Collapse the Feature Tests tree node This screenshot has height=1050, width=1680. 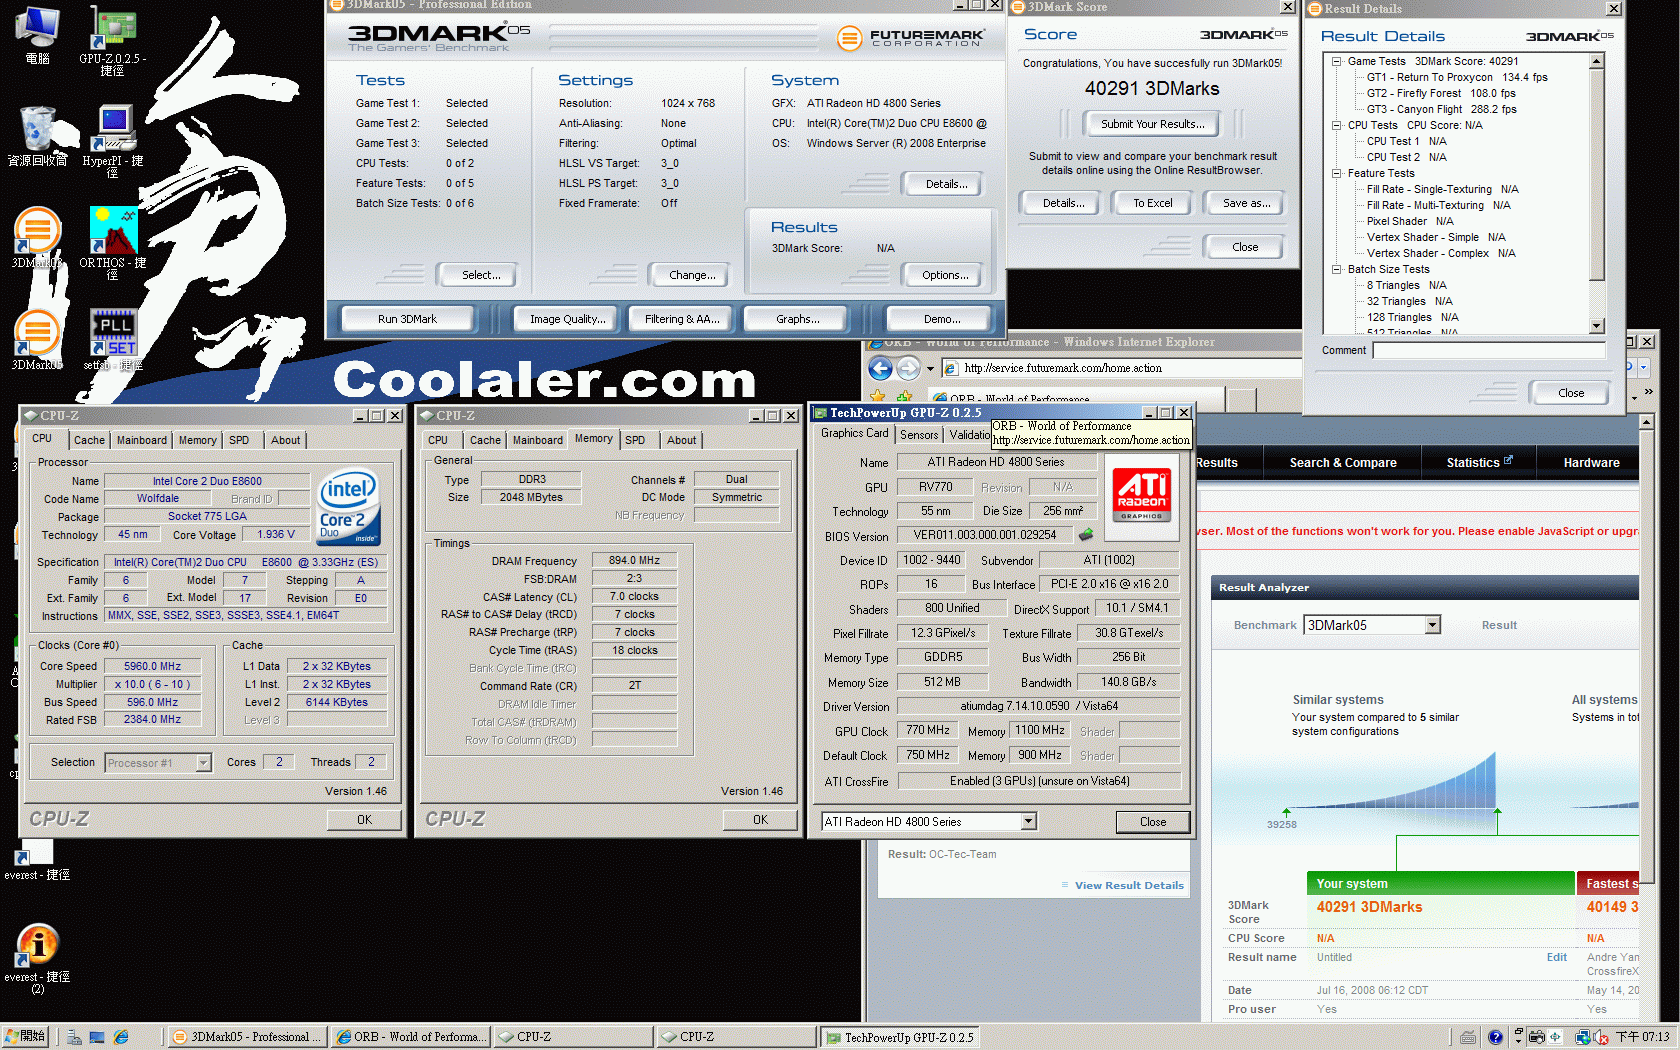click(x=1336, y=173)
